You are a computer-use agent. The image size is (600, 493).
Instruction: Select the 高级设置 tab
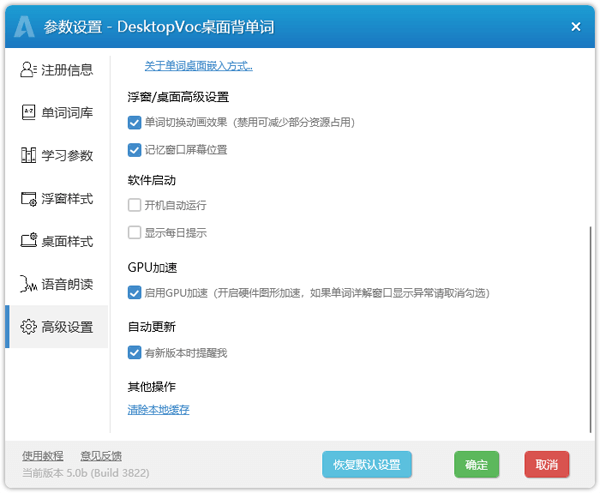pos(57,326)
